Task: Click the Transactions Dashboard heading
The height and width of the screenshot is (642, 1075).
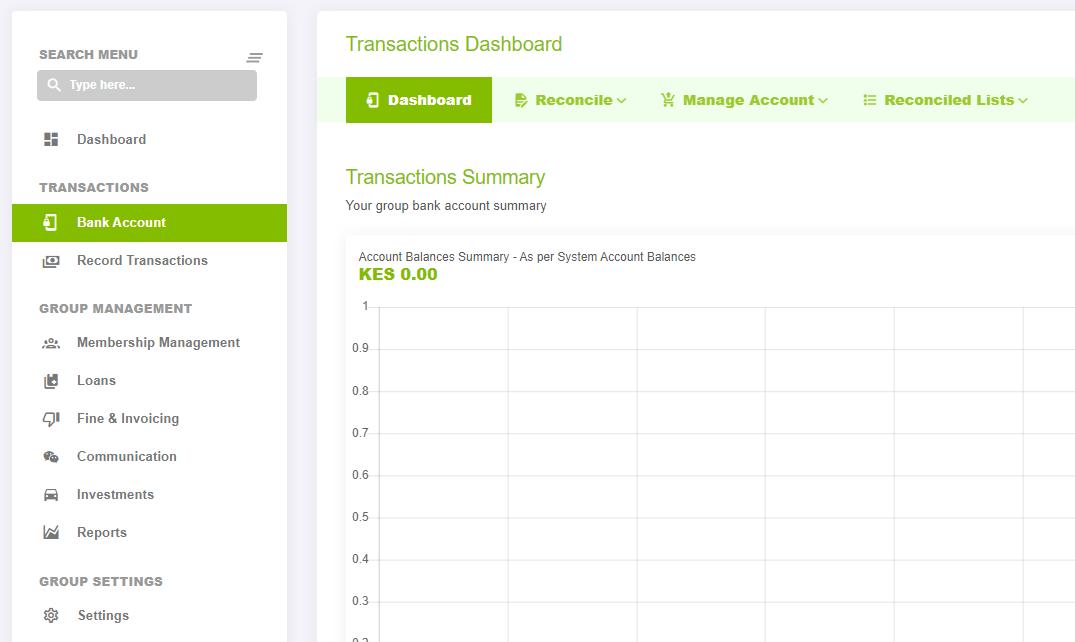Action: 454,44
